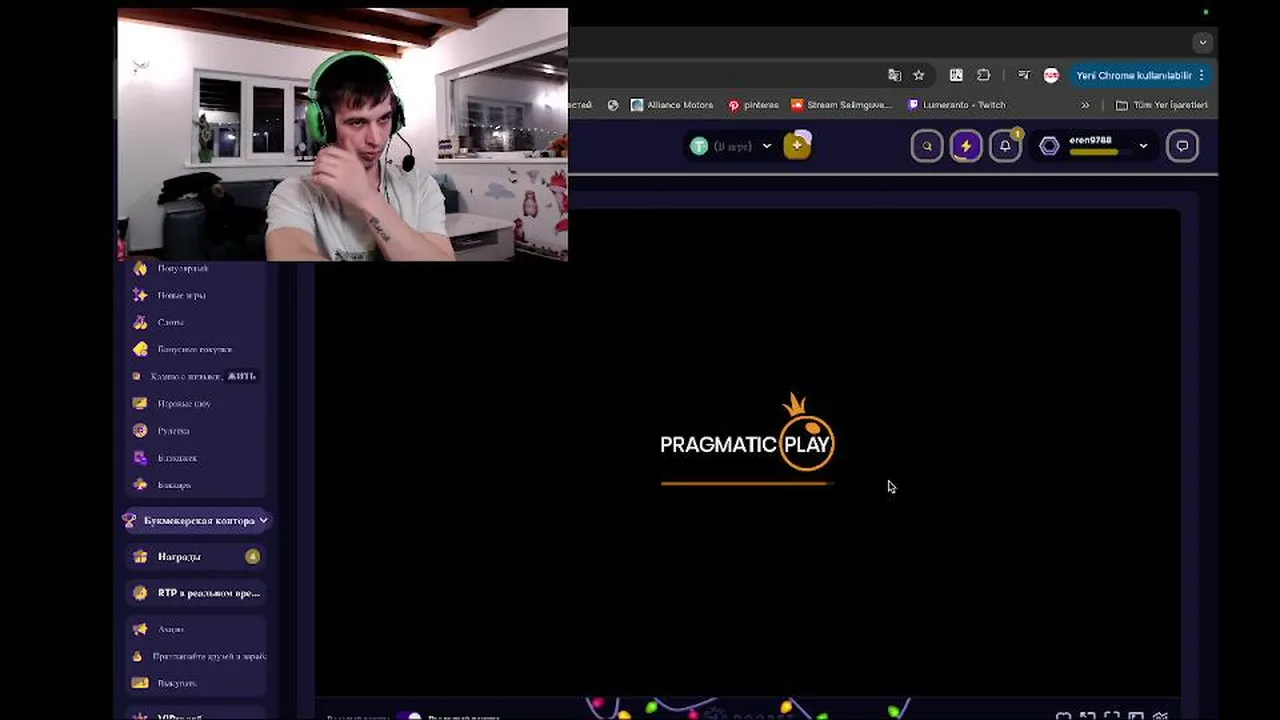This screenshot has height=720, width=1280.
Task: Click the globe bookmark icon
Action: 613,105
